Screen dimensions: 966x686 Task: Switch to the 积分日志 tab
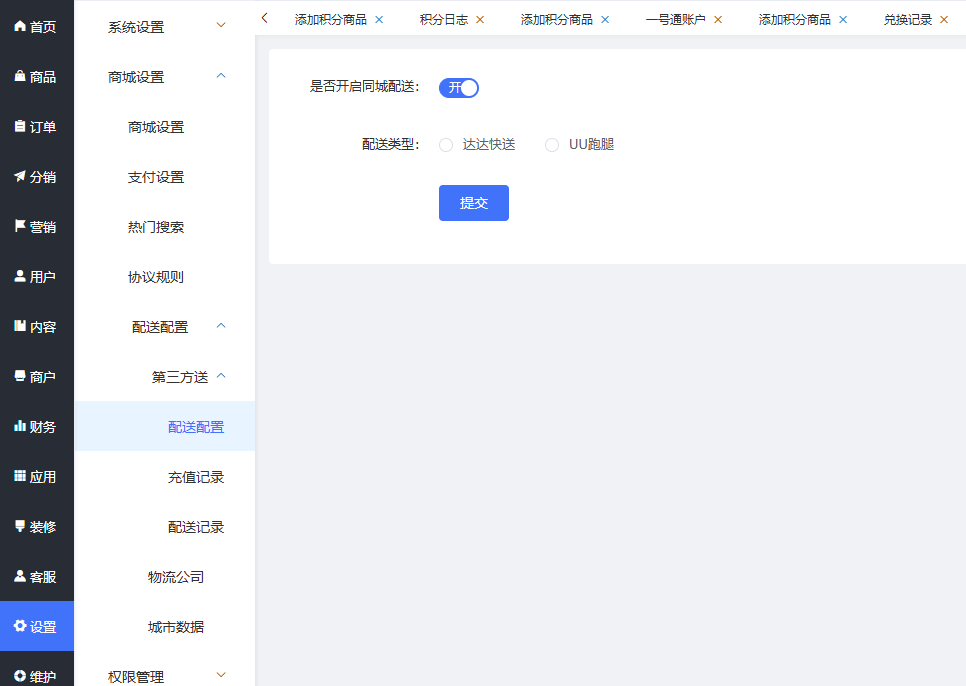coord(443,19)
